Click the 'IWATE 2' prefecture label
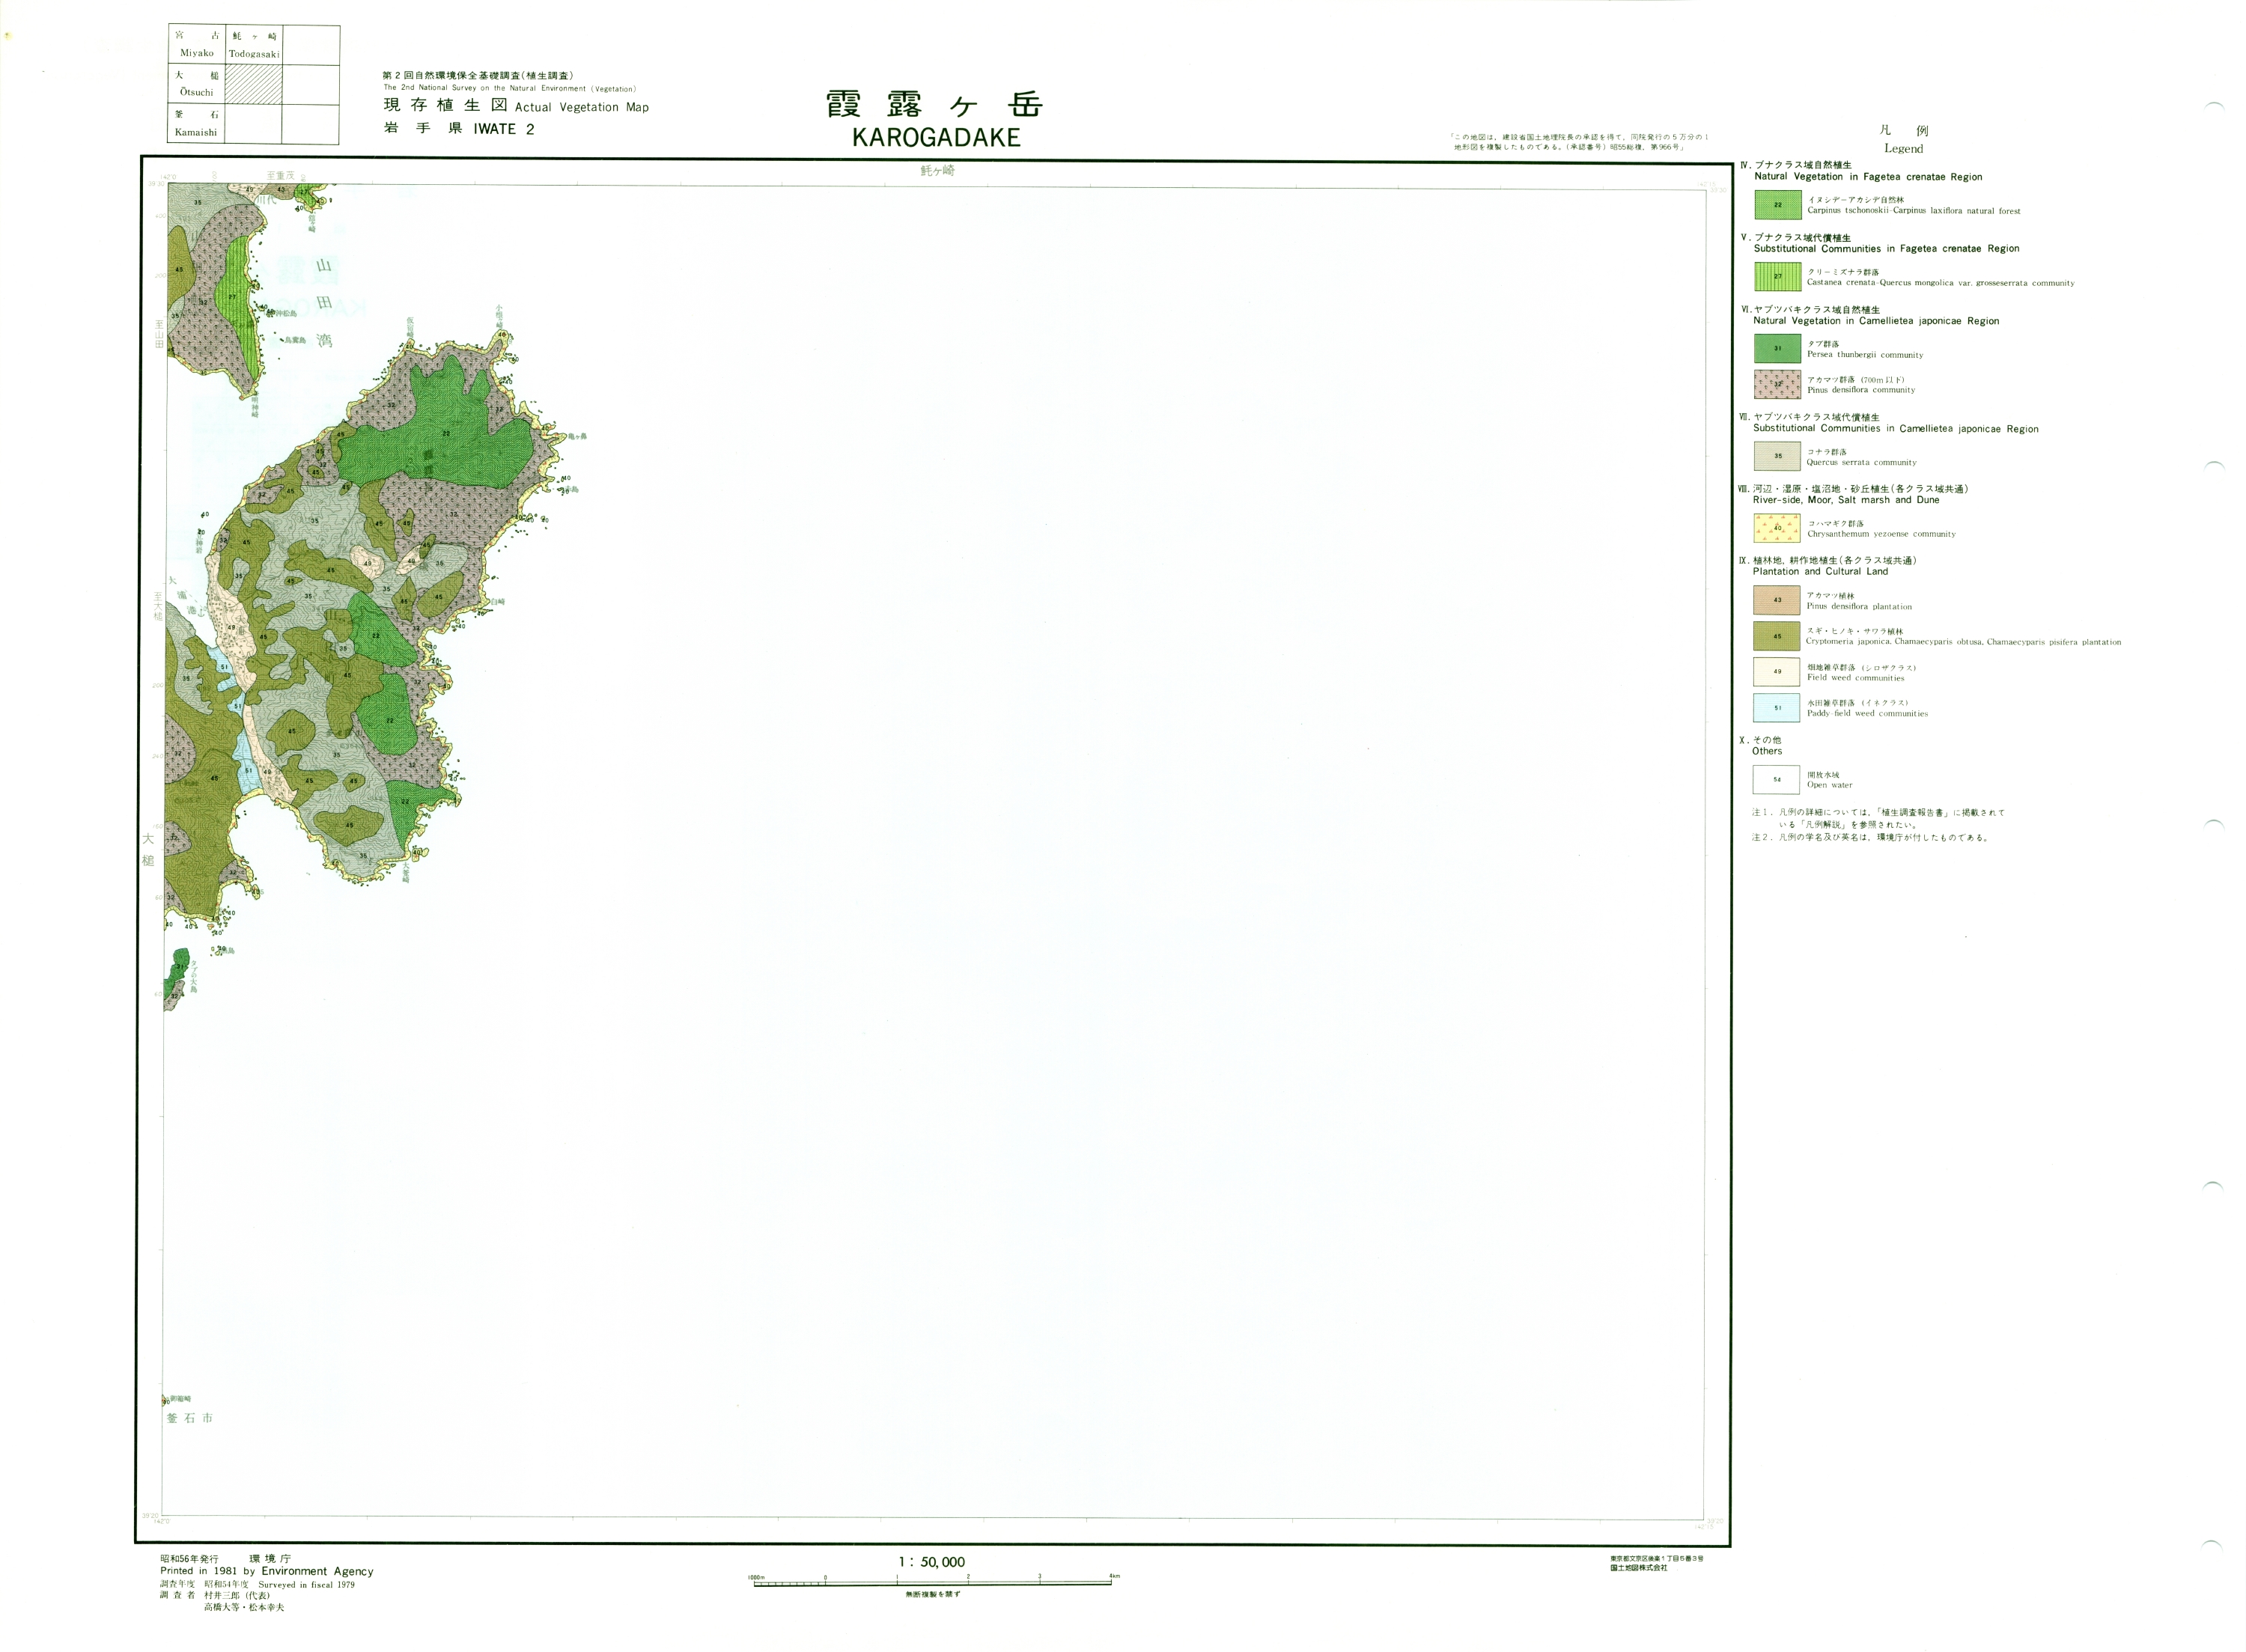 [504, 129]
